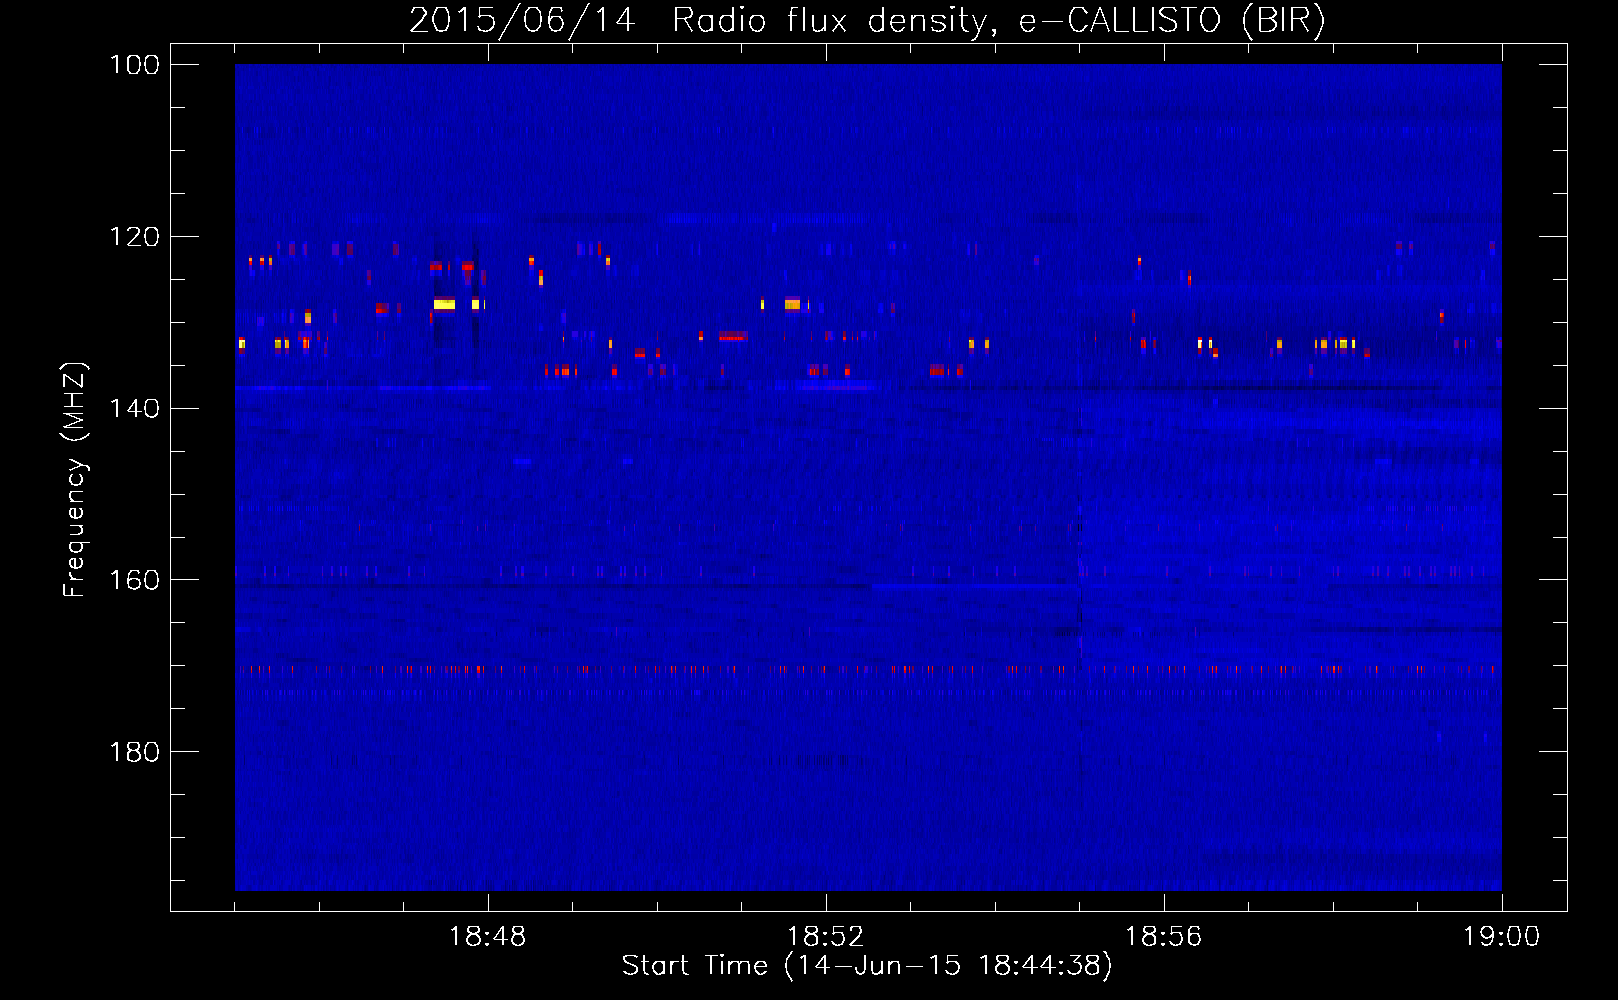
Task: Click the 120 frequency tick label
Action: (133, 237)
